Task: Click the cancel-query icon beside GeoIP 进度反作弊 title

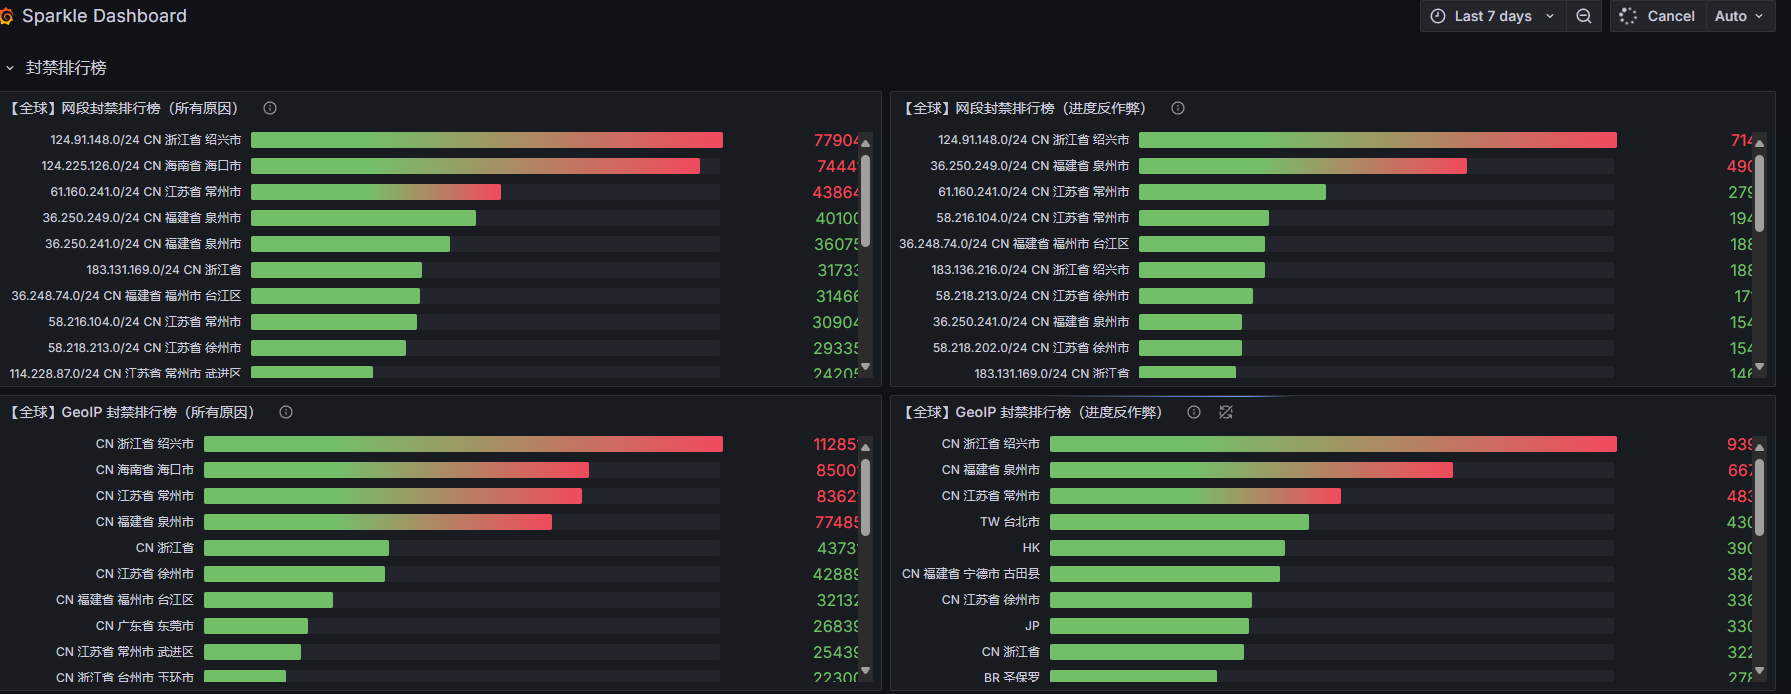Action: coord(1226,412)
